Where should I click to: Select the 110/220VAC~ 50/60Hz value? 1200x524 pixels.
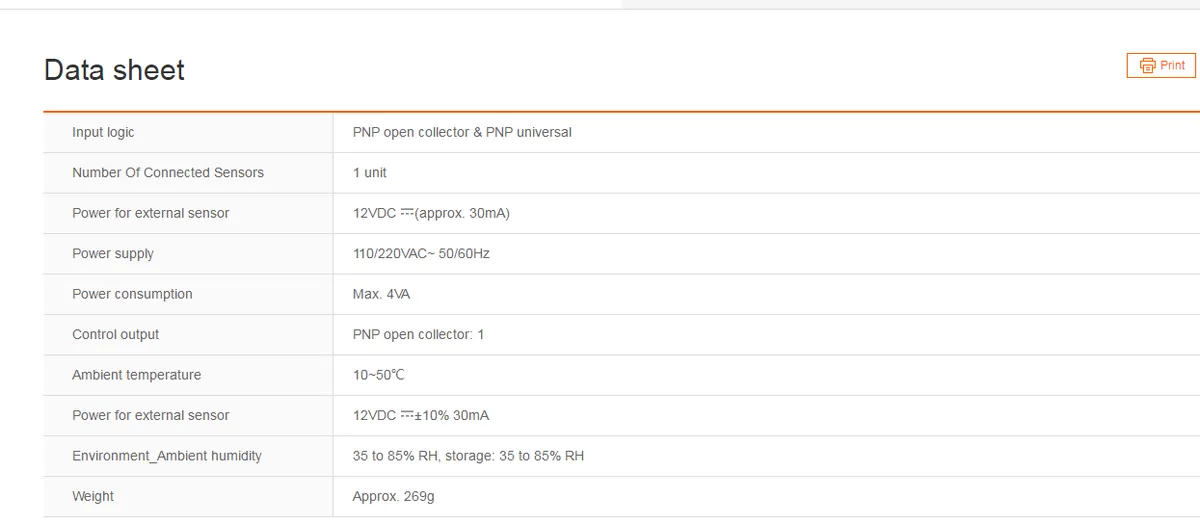click(421, 254)
